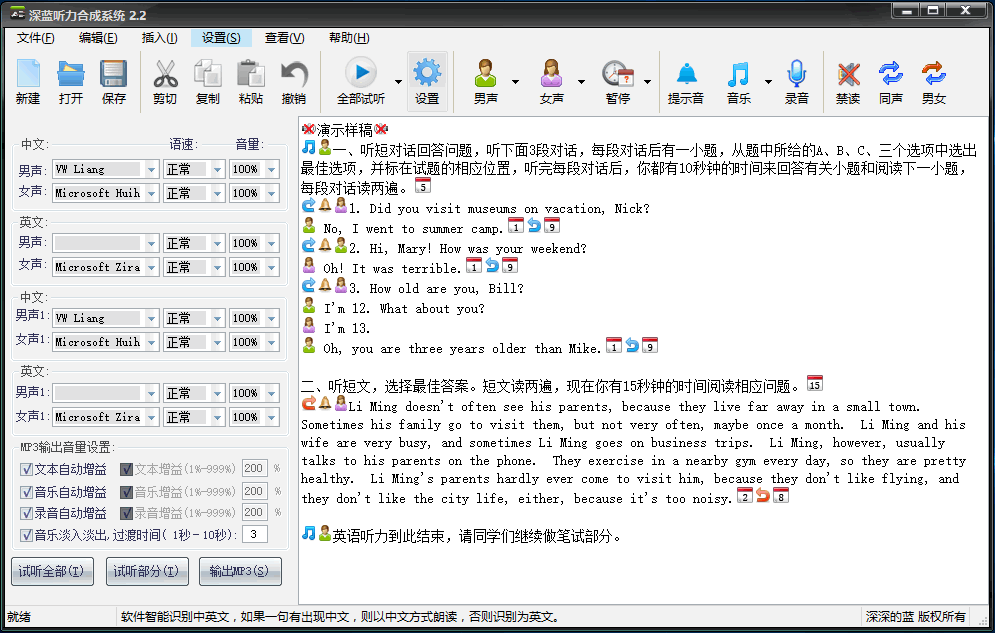Screen dimensions: 995x633
Task: Click the 过渡时间 value input showing 3
Action: pyautogui.click(x=254, y=533)
